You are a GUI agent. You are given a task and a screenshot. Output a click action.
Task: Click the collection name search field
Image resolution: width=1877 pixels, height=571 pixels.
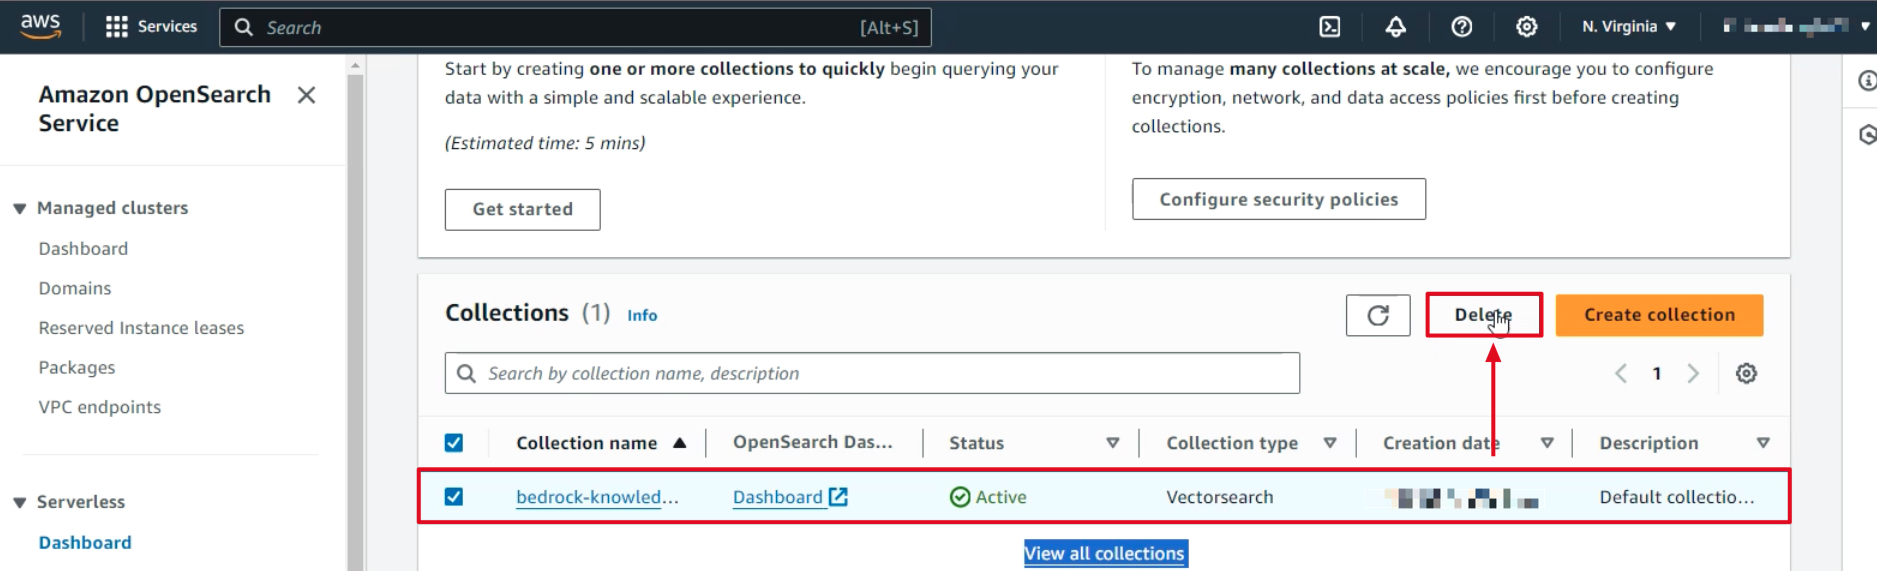[x=885, y=373]
